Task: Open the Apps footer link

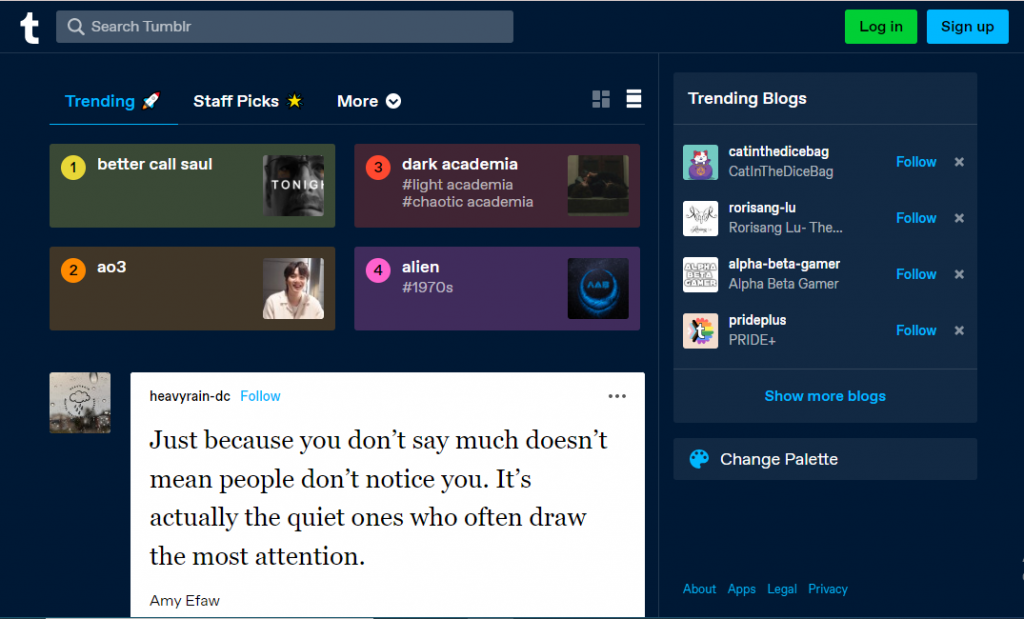Action: [x=741, y=589]
